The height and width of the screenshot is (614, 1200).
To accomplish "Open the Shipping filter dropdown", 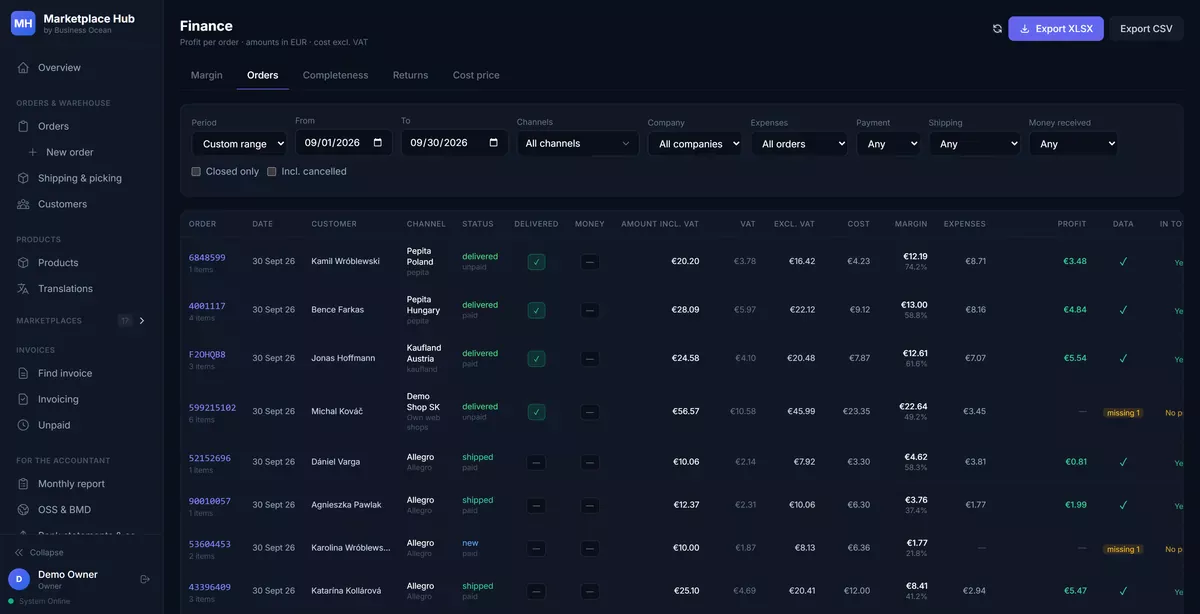I will (975, 144).
